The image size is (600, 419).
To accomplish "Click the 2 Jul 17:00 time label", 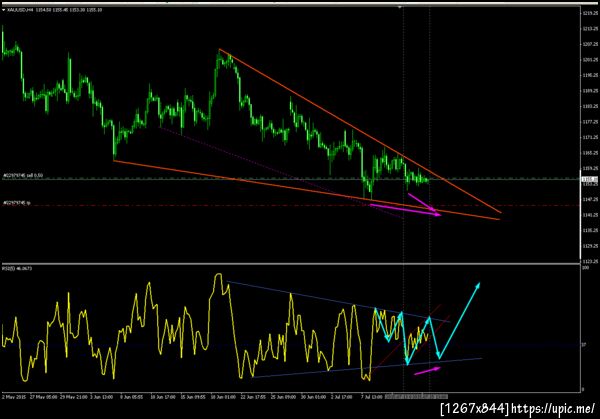I will [342, 397].
